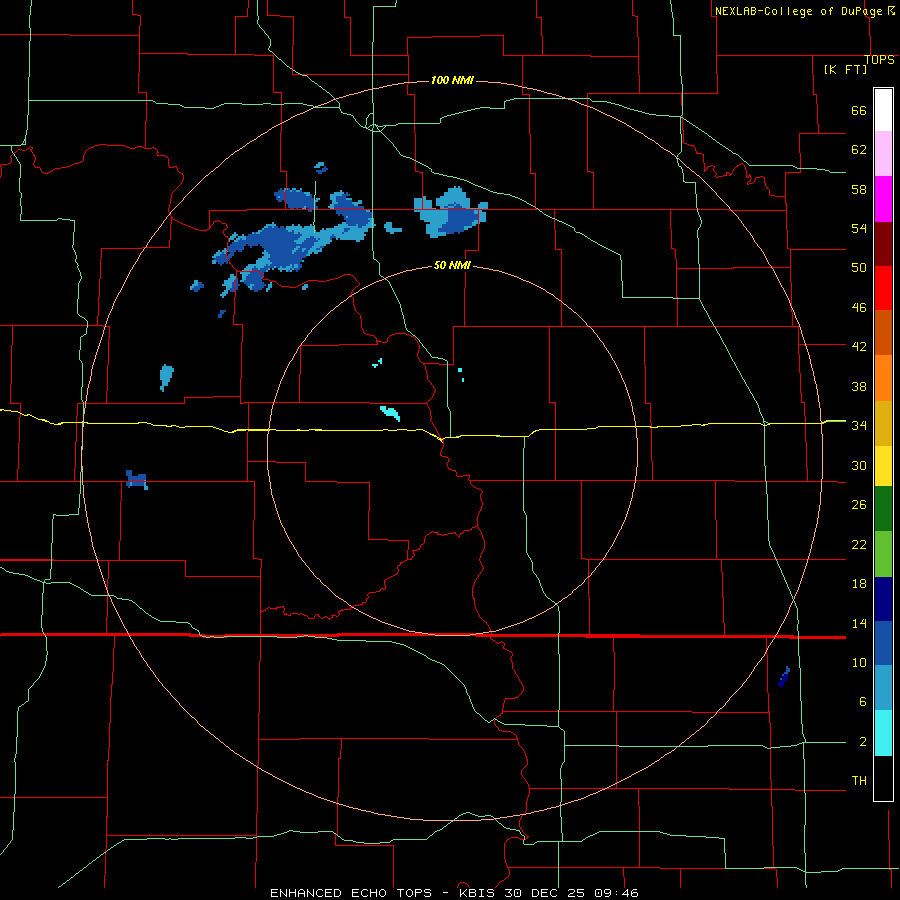This screenshot has height=900, width=900.
Task: Click the light green swatch near 22
Action: tap(883, 554)
